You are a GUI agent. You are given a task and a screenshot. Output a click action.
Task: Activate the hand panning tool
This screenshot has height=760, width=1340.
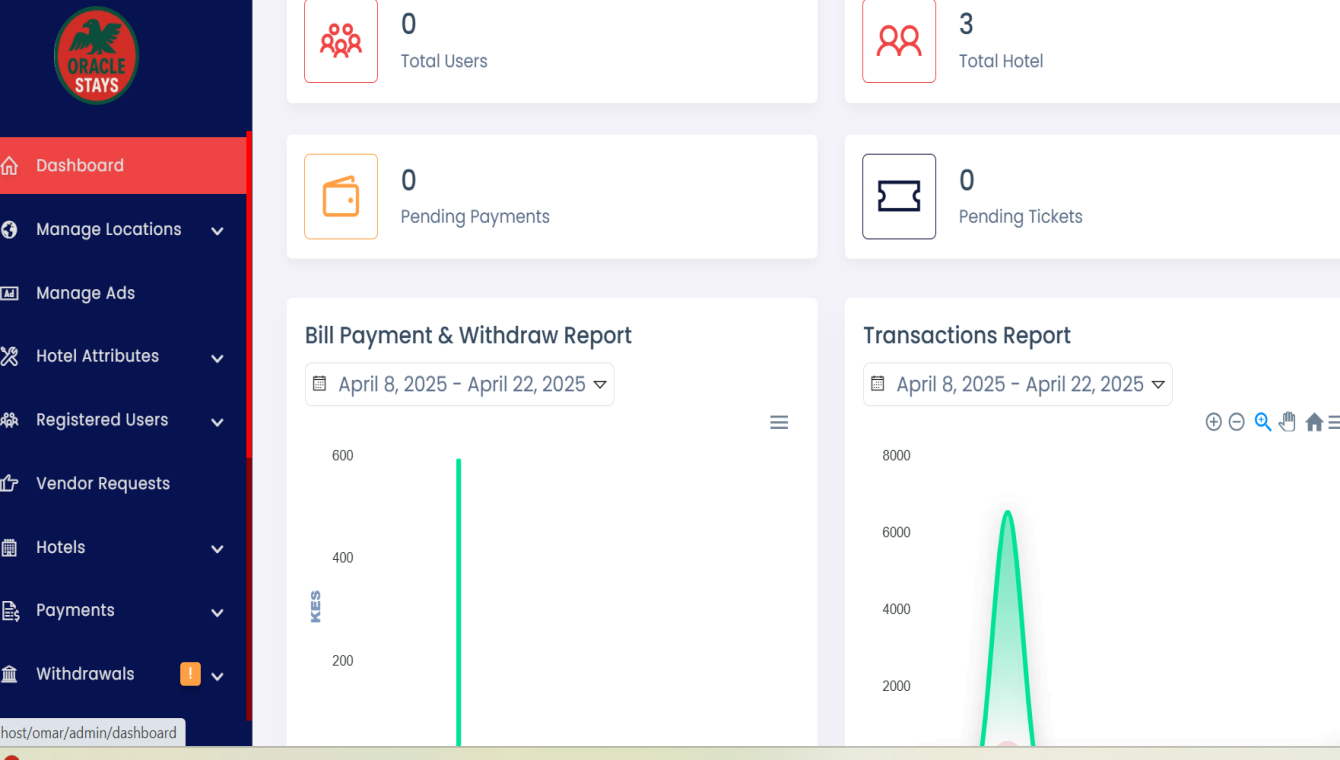click(x=1287, y=422)
